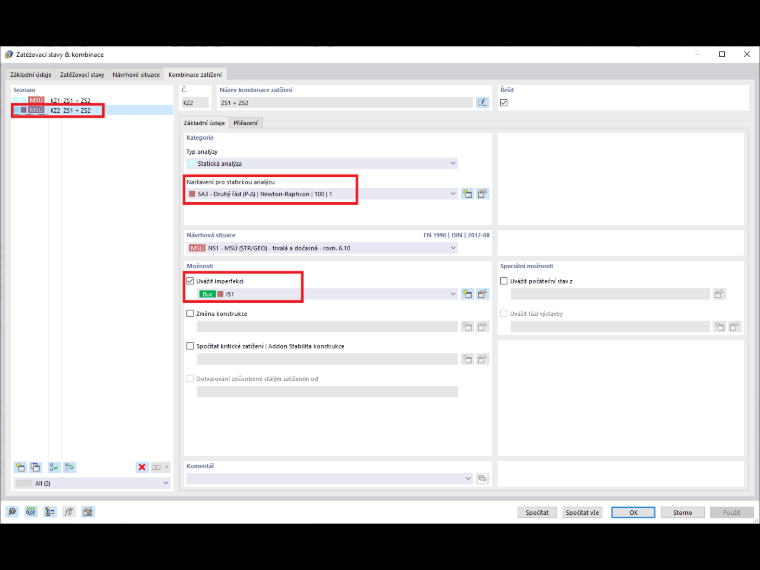Confirm with the OK button
The width and height of the screenshot is (760, 570).
[633, 512]
